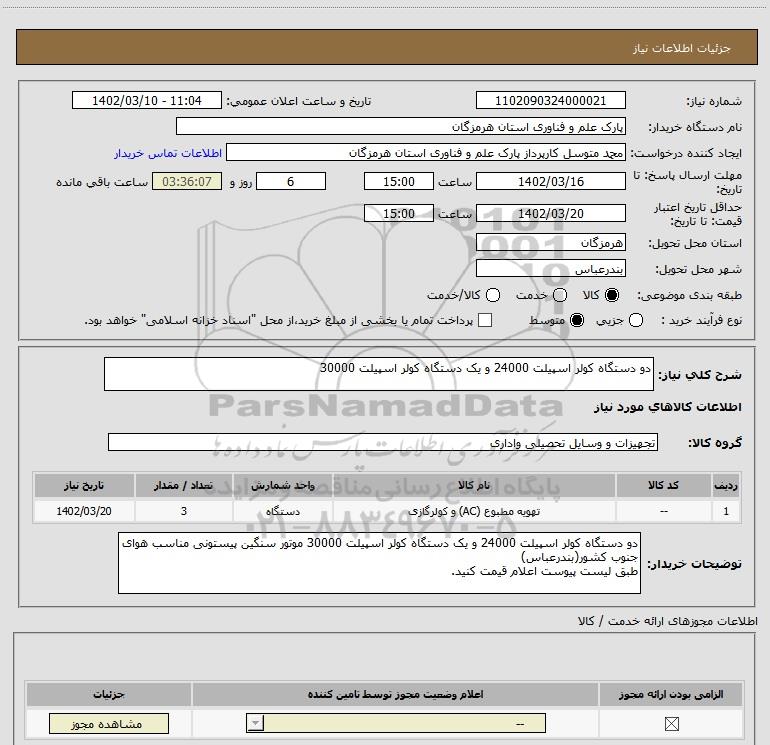
Task: Click the response deadline time 15:00 field
Action: [x=399, y=181]
